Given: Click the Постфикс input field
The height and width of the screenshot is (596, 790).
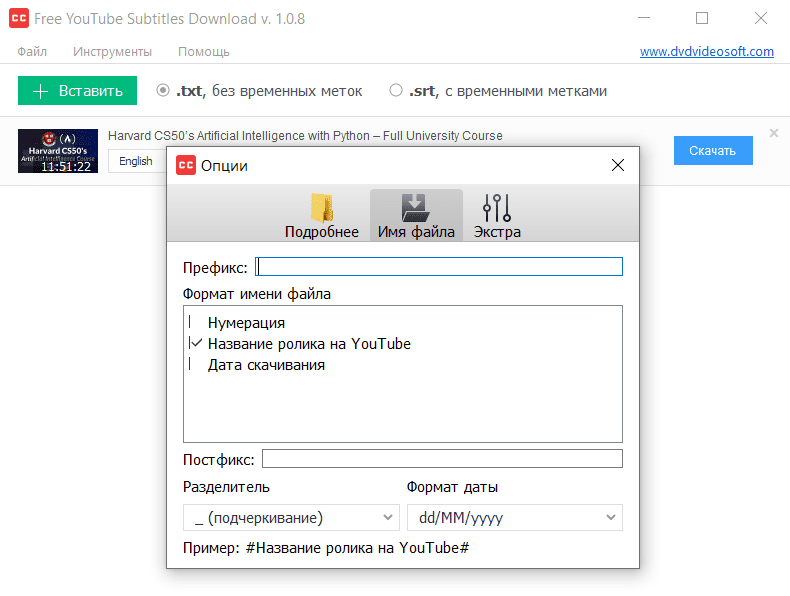Looking at the screenshot, I should [442, 458].
